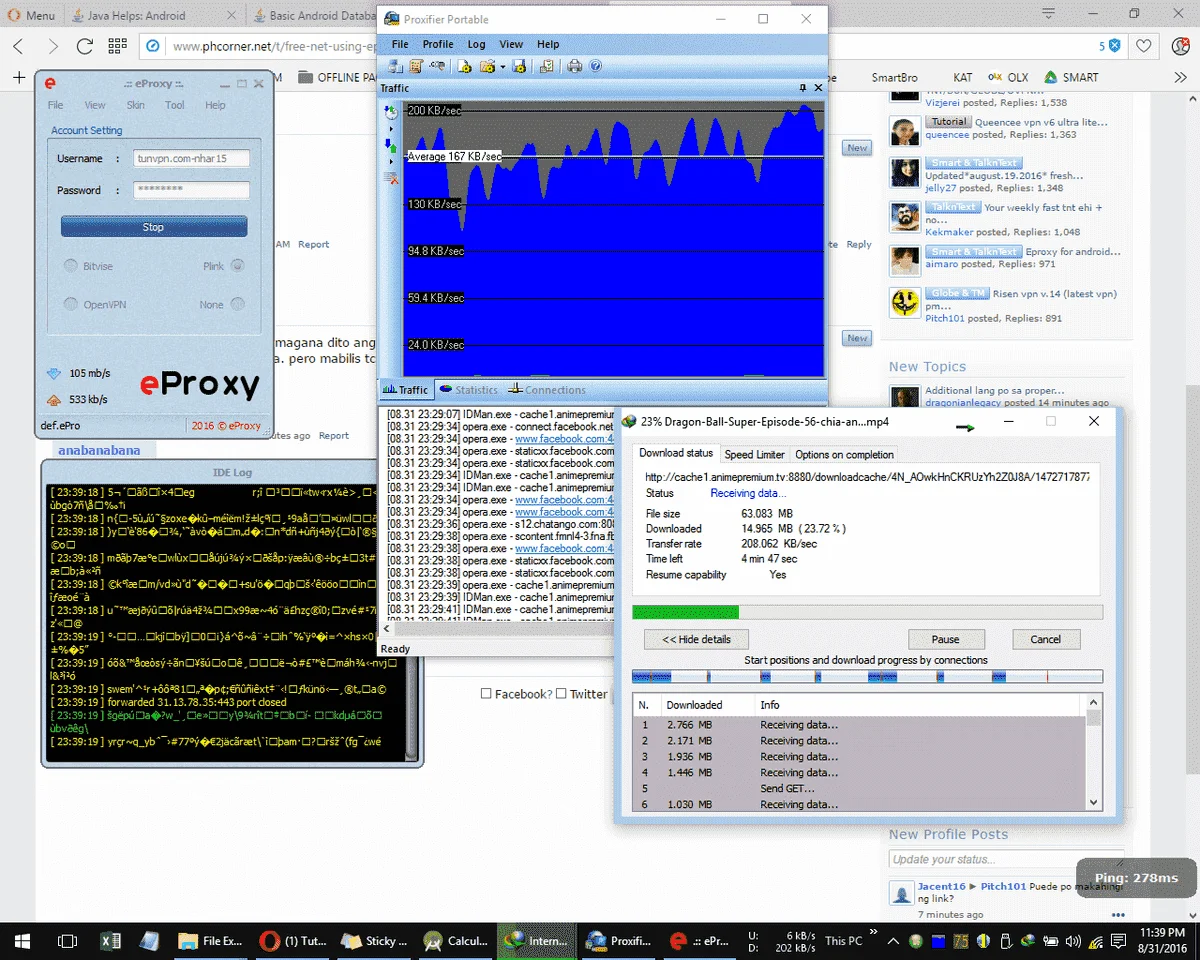Open Proxifier Help menu
Image resolution: width=1200 pixels, height=960 pixels.
(x=548, y=44)
